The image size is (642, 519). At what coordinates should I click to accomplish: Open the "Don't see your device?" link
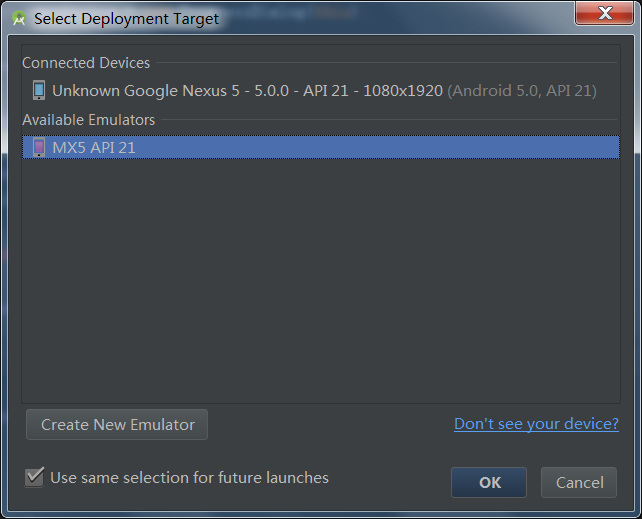(536, 424)
